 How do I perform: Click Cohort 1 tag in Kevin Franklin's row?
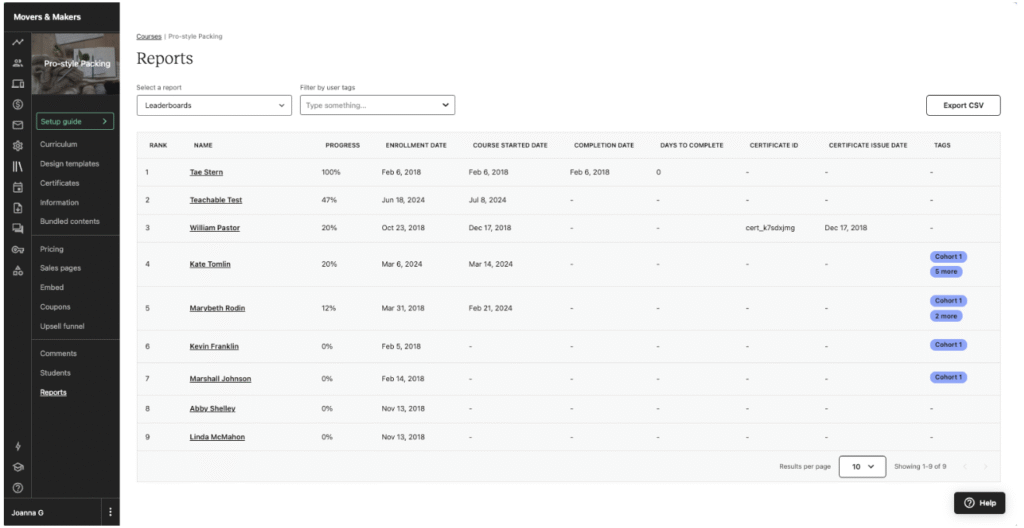click(x=948, y=345)
